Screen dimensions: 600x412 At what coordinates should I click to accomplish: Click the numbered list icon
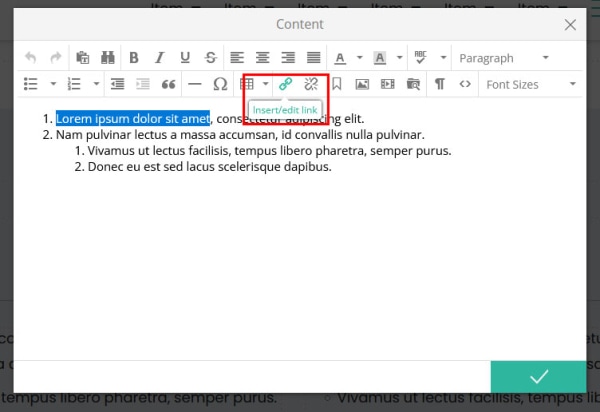coord(74,84)
